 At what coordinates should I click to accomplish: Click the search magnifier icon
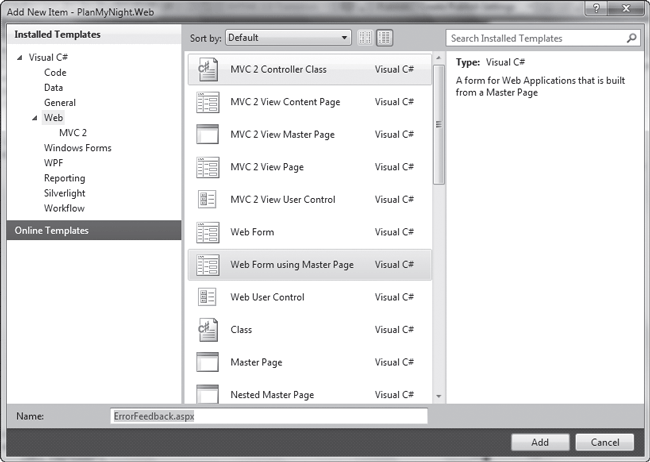[631, 38]
